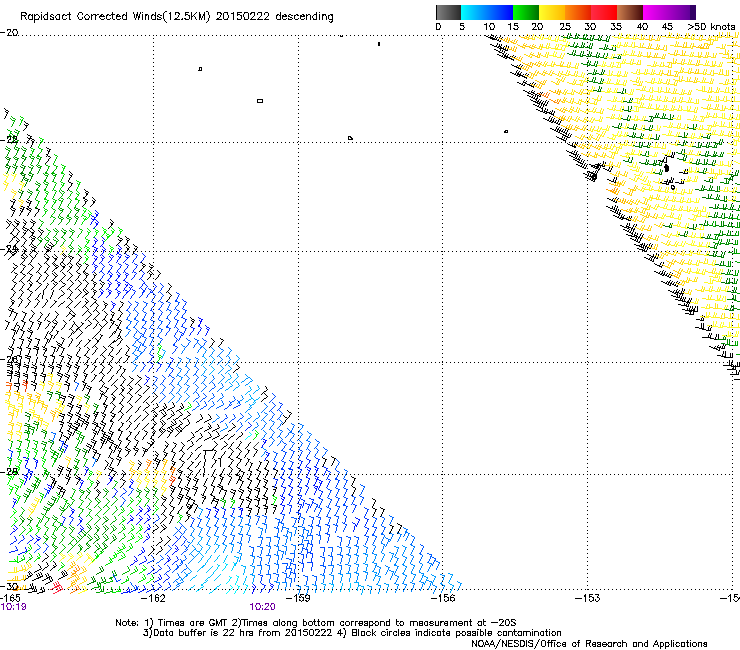Click the cyan-blue 5-15 knots color band
Screen dimensions: 740x650
487,12
